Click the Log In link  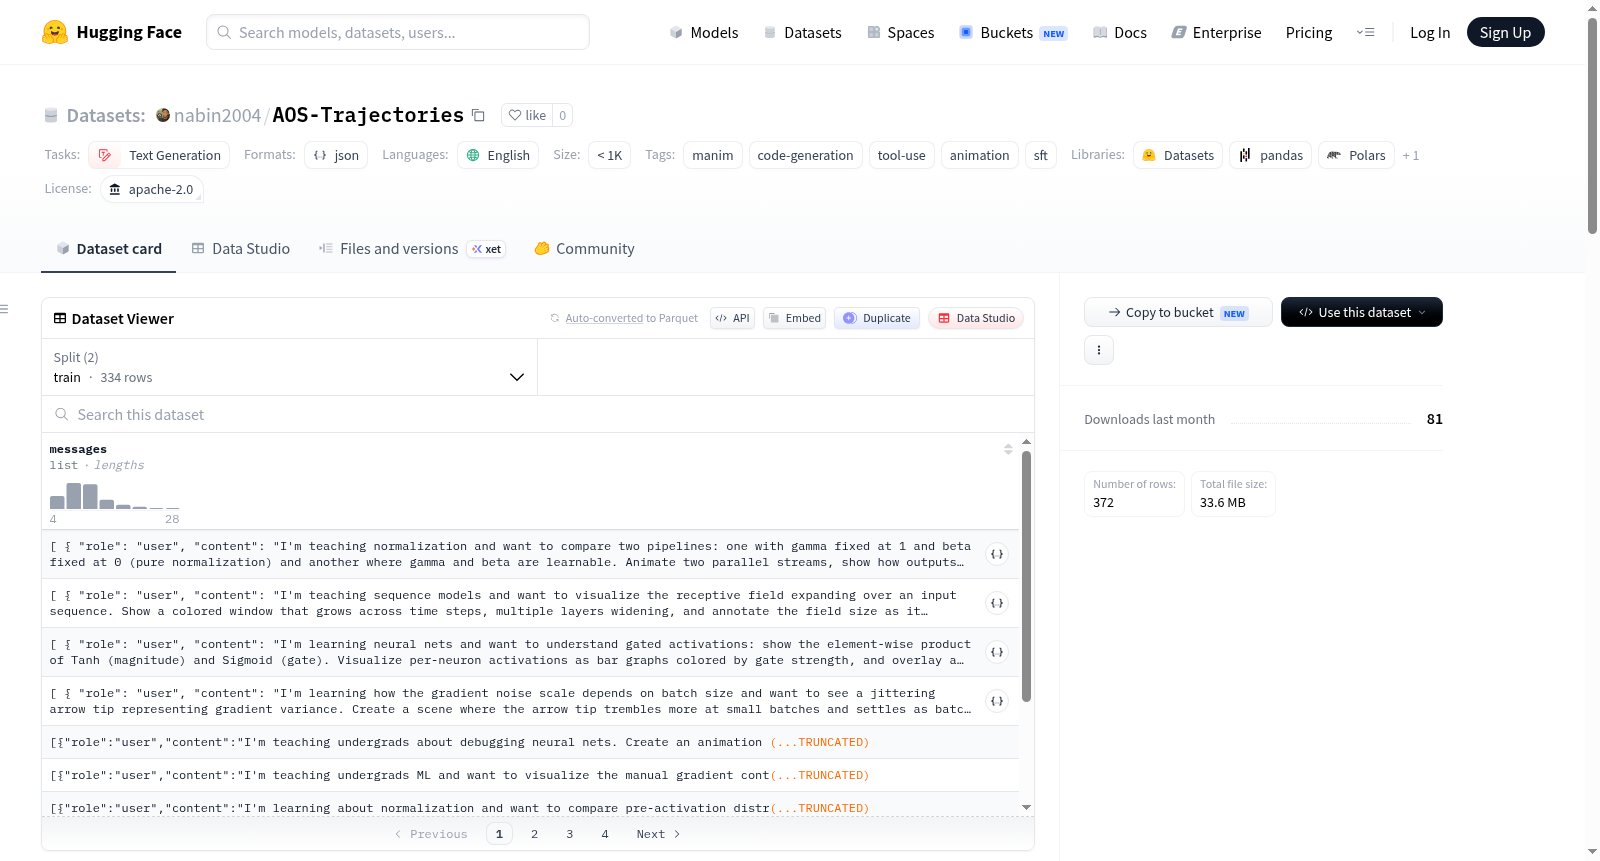1430,32
